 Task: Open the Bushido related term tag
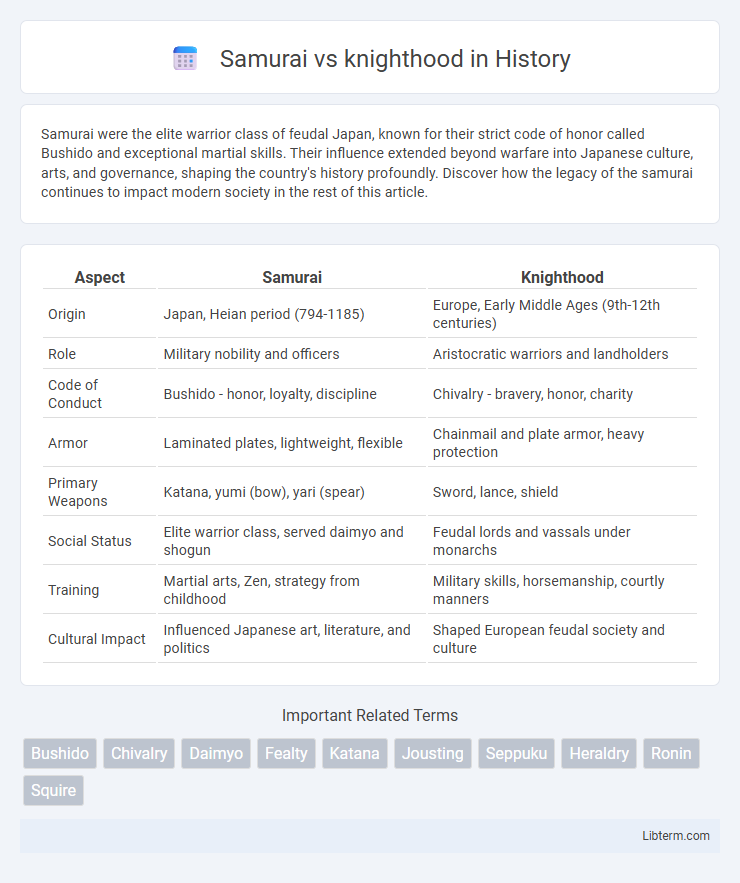tap(60, 753)
